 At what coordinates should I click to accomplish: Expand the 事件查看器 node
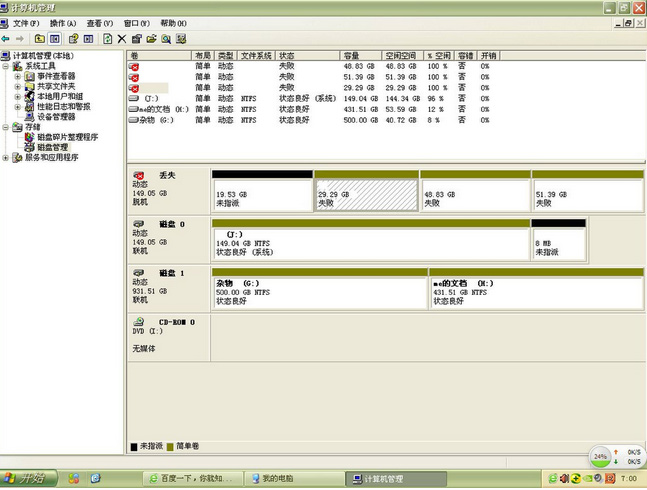(18, 76)
